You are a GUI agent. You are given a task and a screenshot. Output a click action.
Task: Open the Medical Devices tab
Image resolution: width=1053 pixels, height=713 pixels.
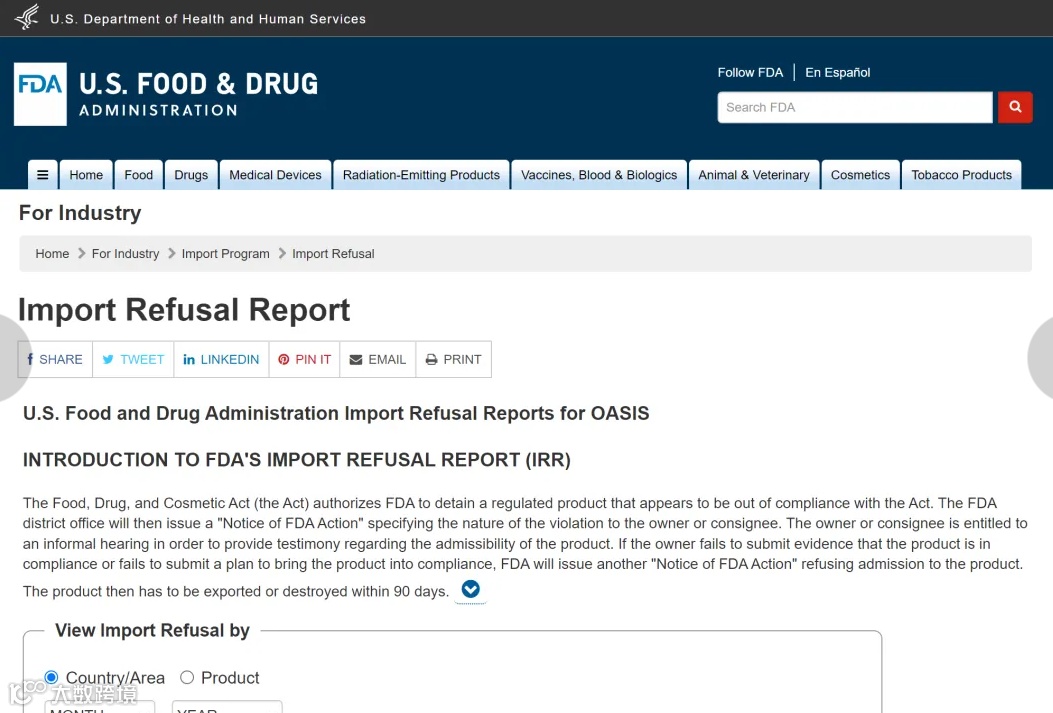275,175
